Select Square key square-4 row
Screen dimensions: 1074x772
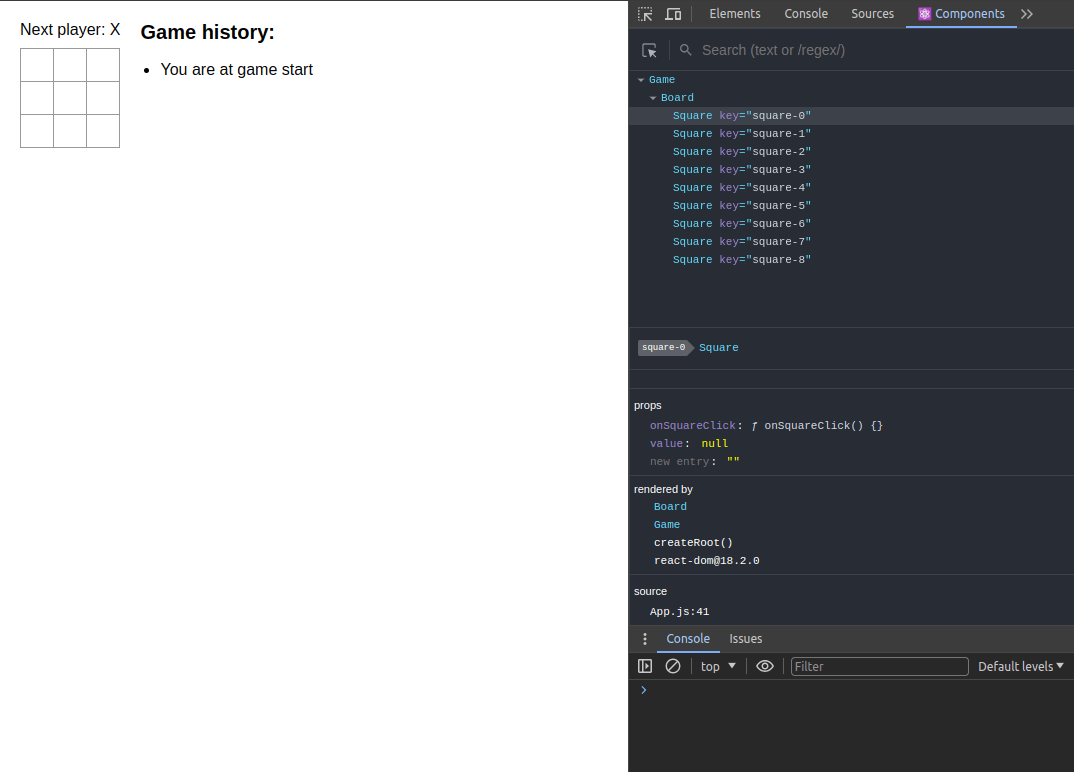pyautogui.click(x=851, y=188)
